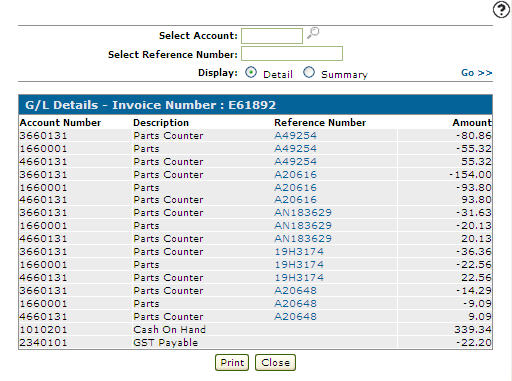The height and width of the screenshot is (381, 512).
Task: Click Parts description in the -20.13 row
Action: (x=146, y=225)
